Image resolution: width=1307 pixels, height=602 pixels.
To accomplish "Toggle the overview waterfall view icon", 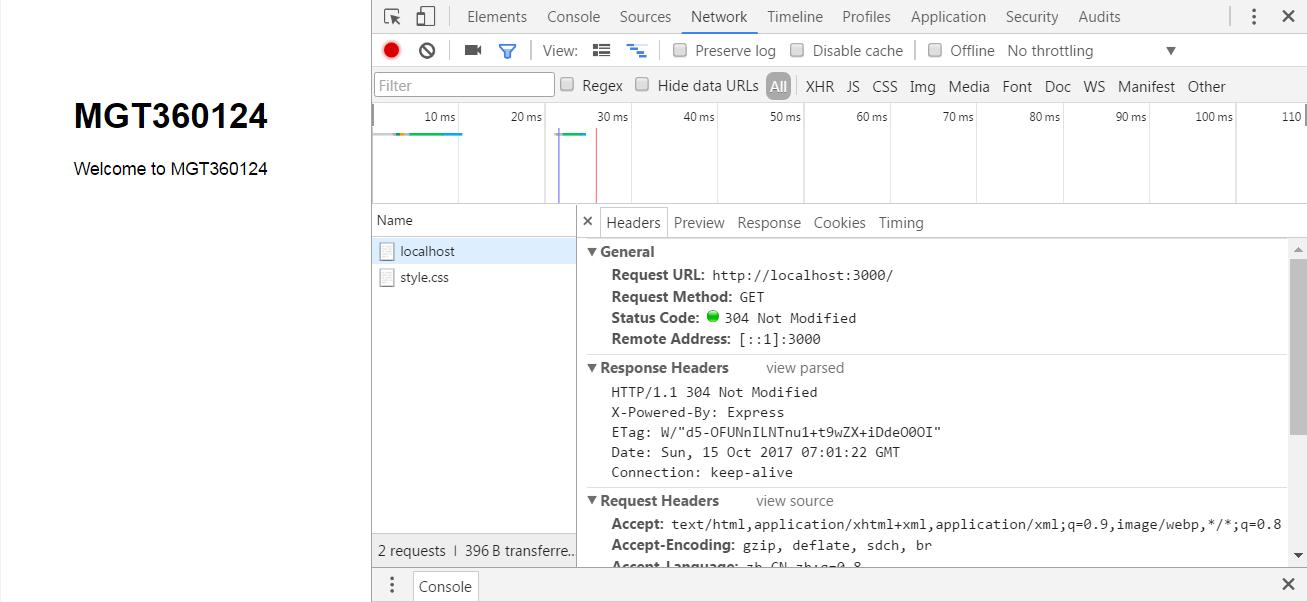I will (x=636, y=50).
